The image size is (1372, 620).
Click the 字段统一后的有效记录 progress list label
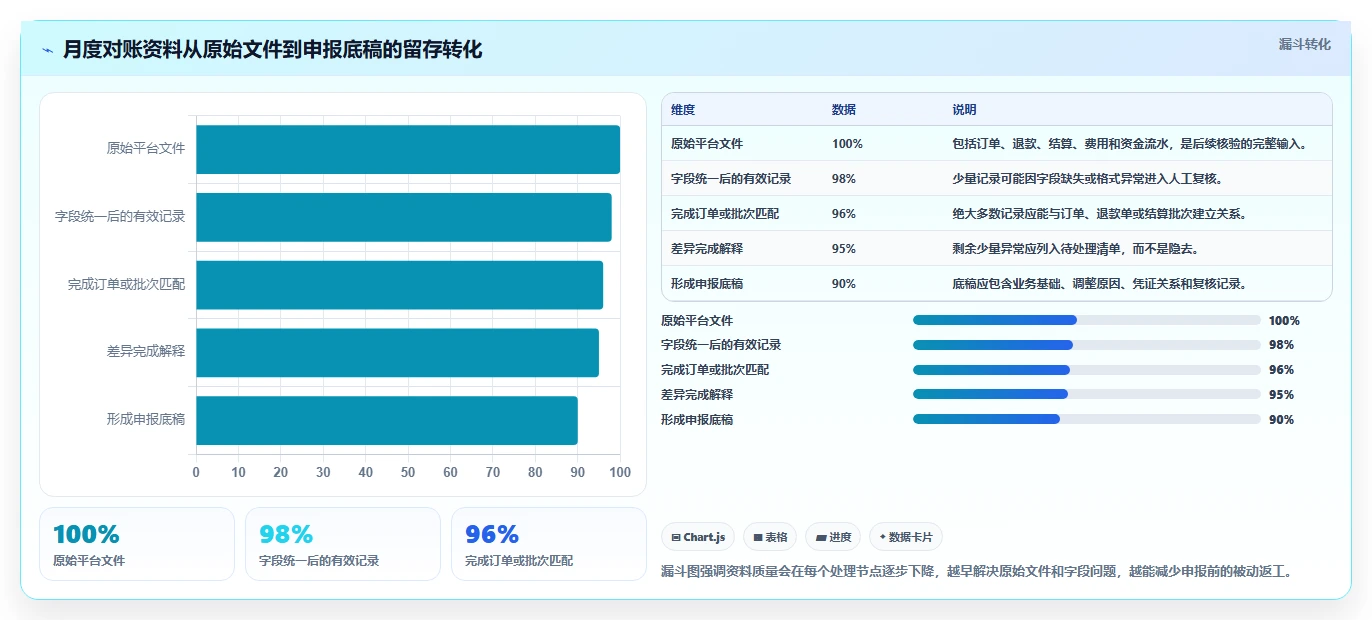(721, 345)
